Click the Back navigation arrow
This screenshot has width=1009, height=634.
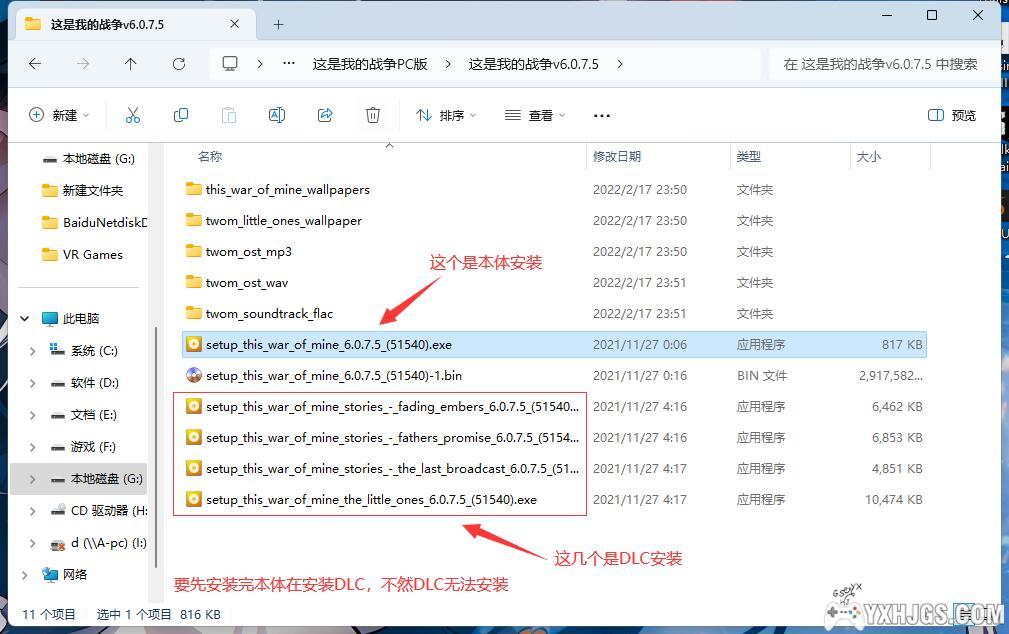click(35, 64)
